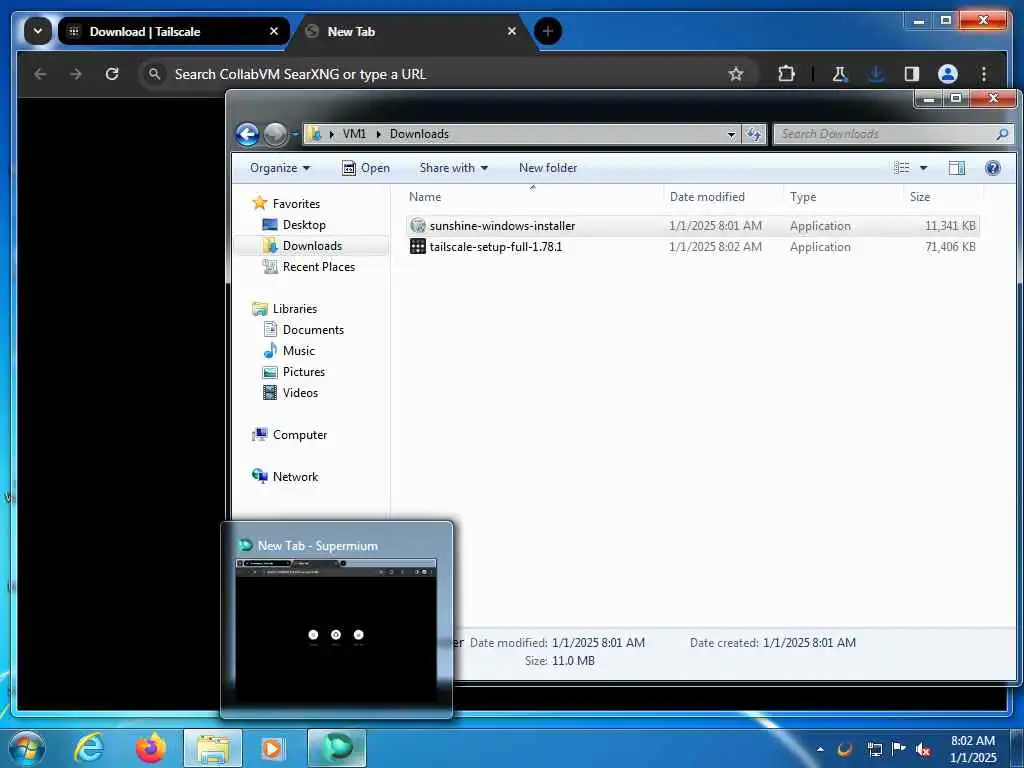Toggle the browser side panel
Screen dimensions: 1024x768
[912, 74]
